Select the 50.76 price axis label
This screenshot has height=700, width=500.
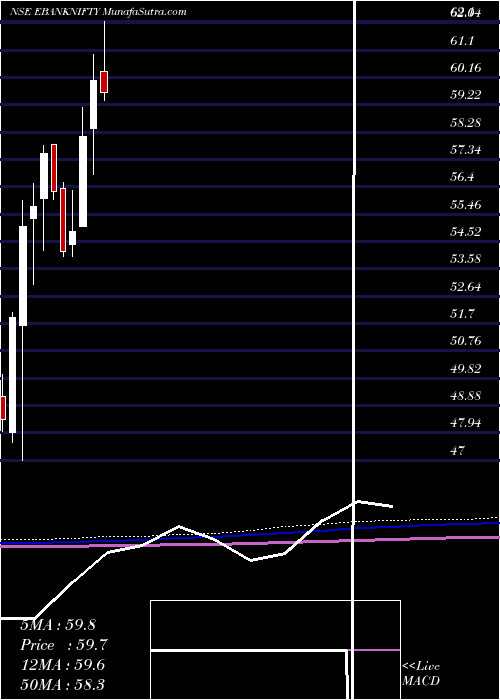[466, 341]
